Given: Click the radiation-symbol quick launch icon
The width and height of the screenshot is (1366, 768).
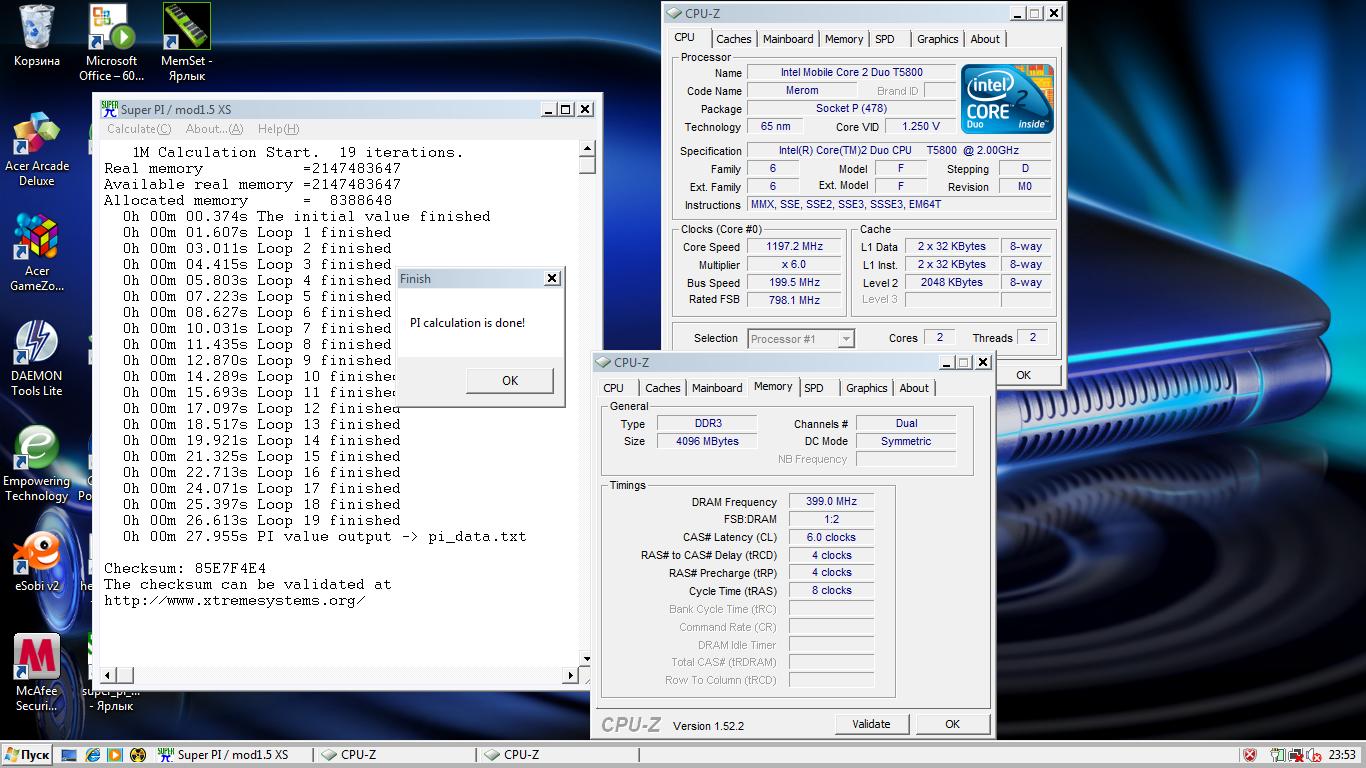Looking at the screenshot, I should [138, 755].
